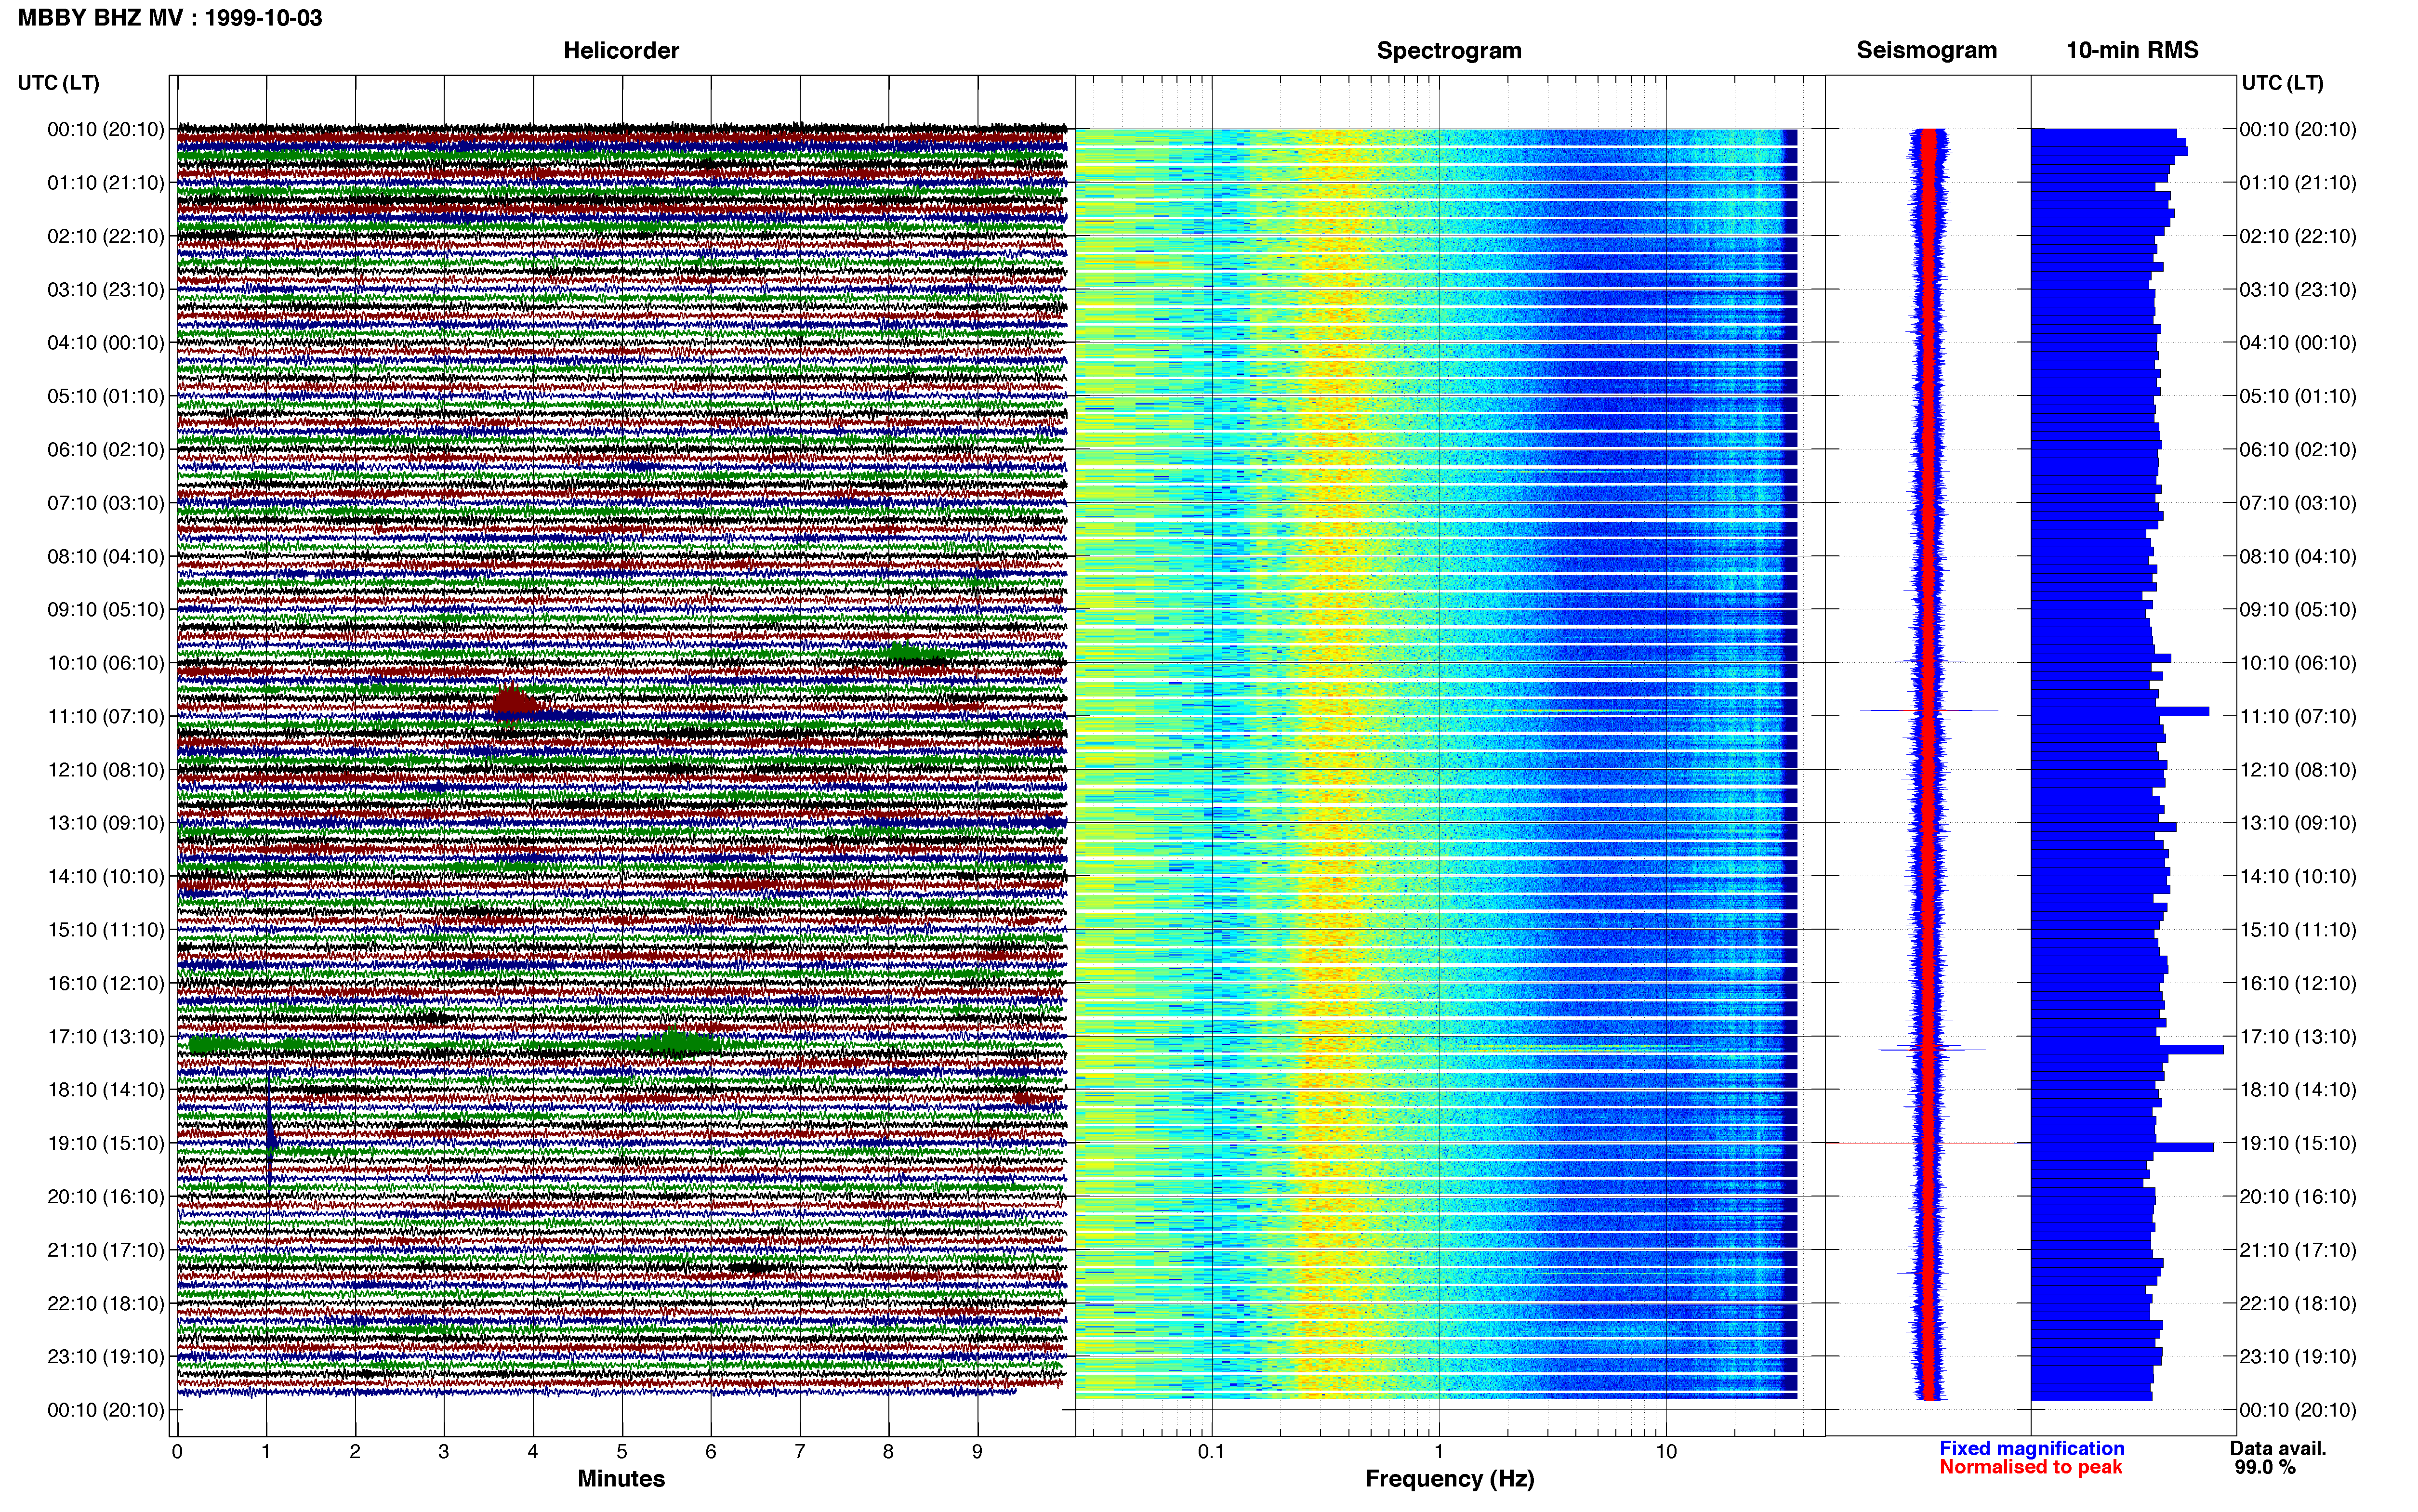Click the 'Spectrogram' panel heading
The width and height of the screenshot is (2418, 1512).
click(1449, 51)
